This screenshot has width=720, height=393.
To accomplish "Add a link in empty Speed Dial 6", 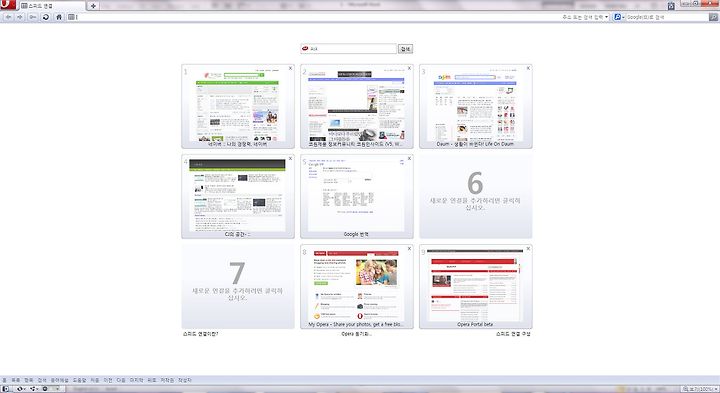I will pyautogui.click(x=476, y=196).
